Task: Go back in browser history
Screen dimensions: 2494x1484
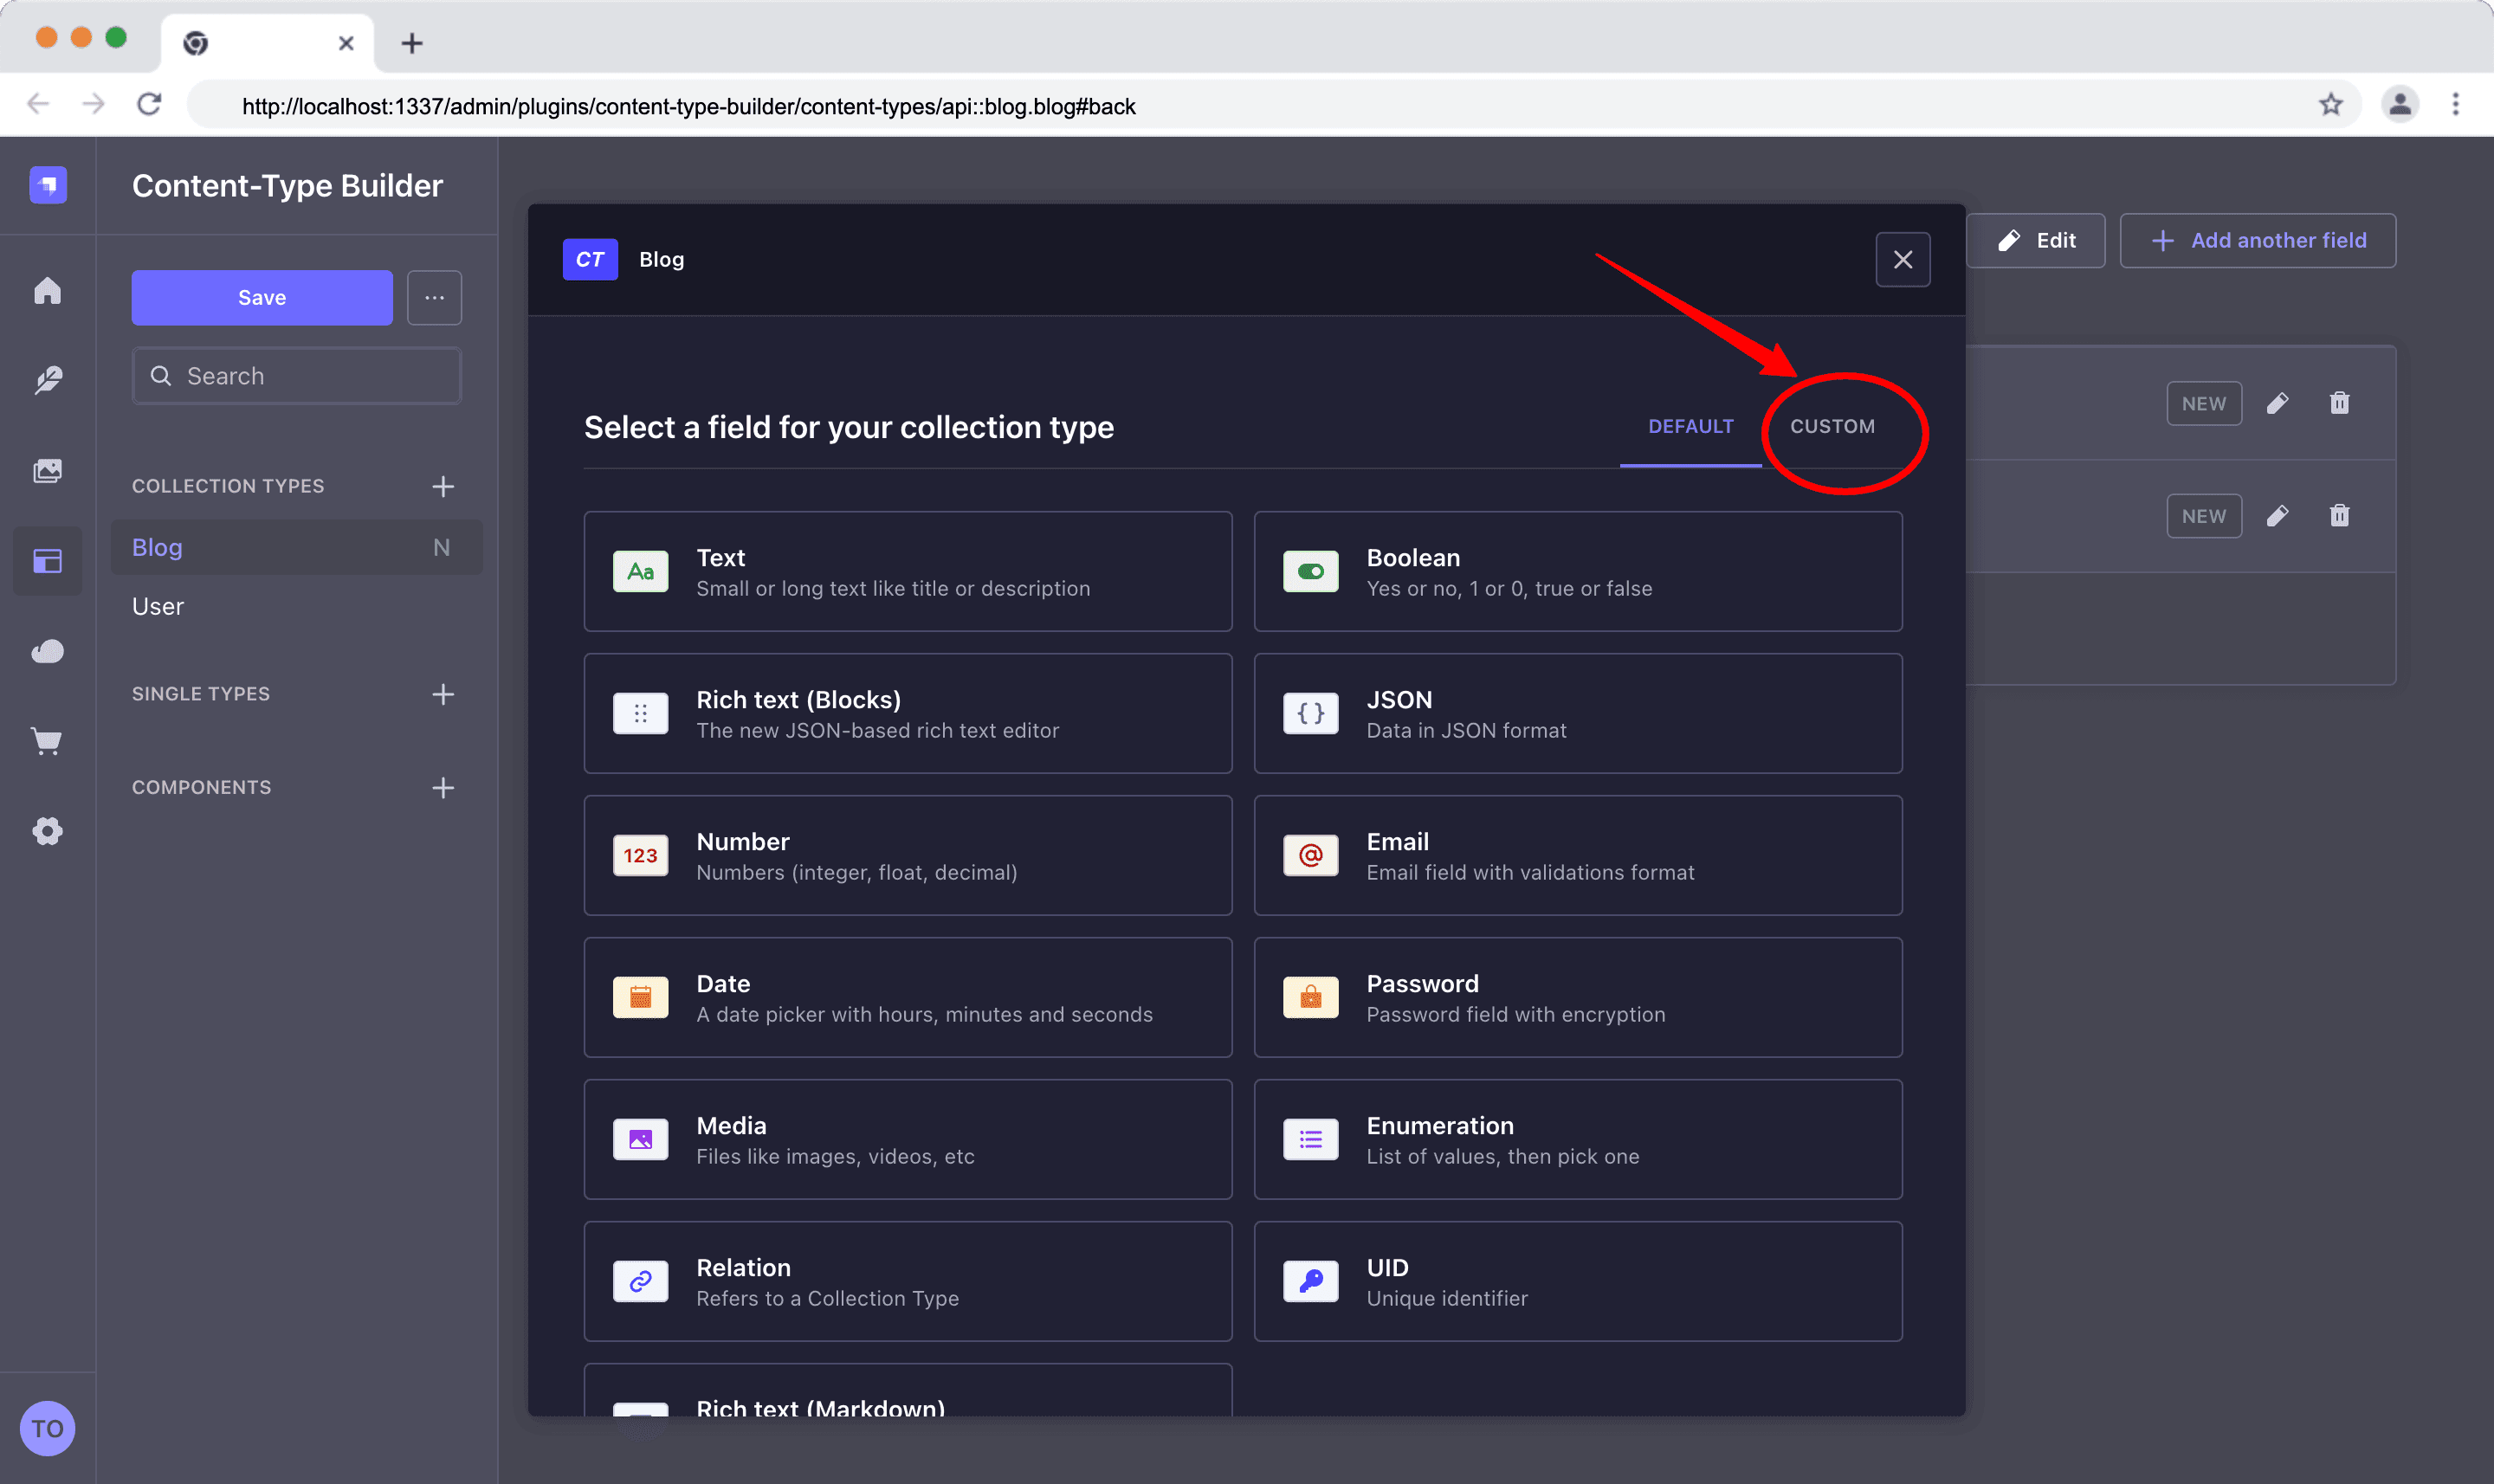Action: coord(38,104)
